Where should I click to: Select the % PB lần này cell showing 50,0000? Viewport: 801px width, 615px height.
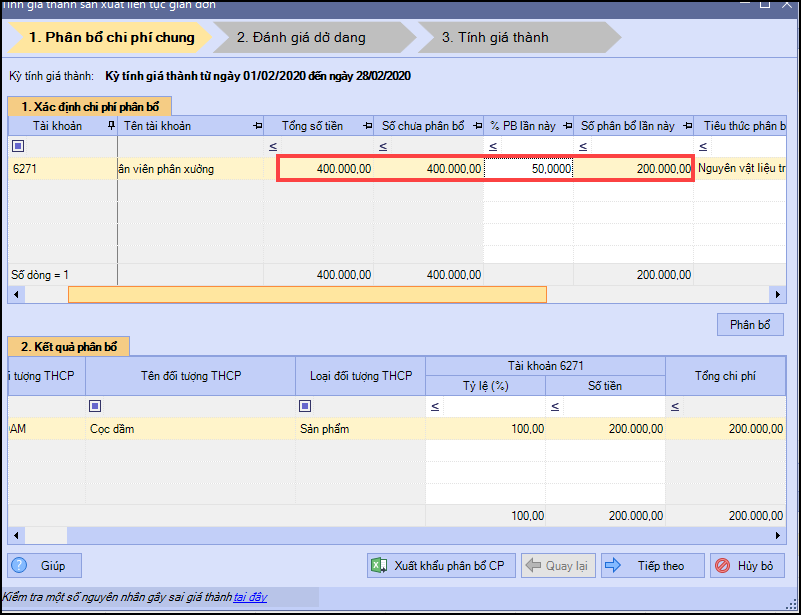pos(528,169)
